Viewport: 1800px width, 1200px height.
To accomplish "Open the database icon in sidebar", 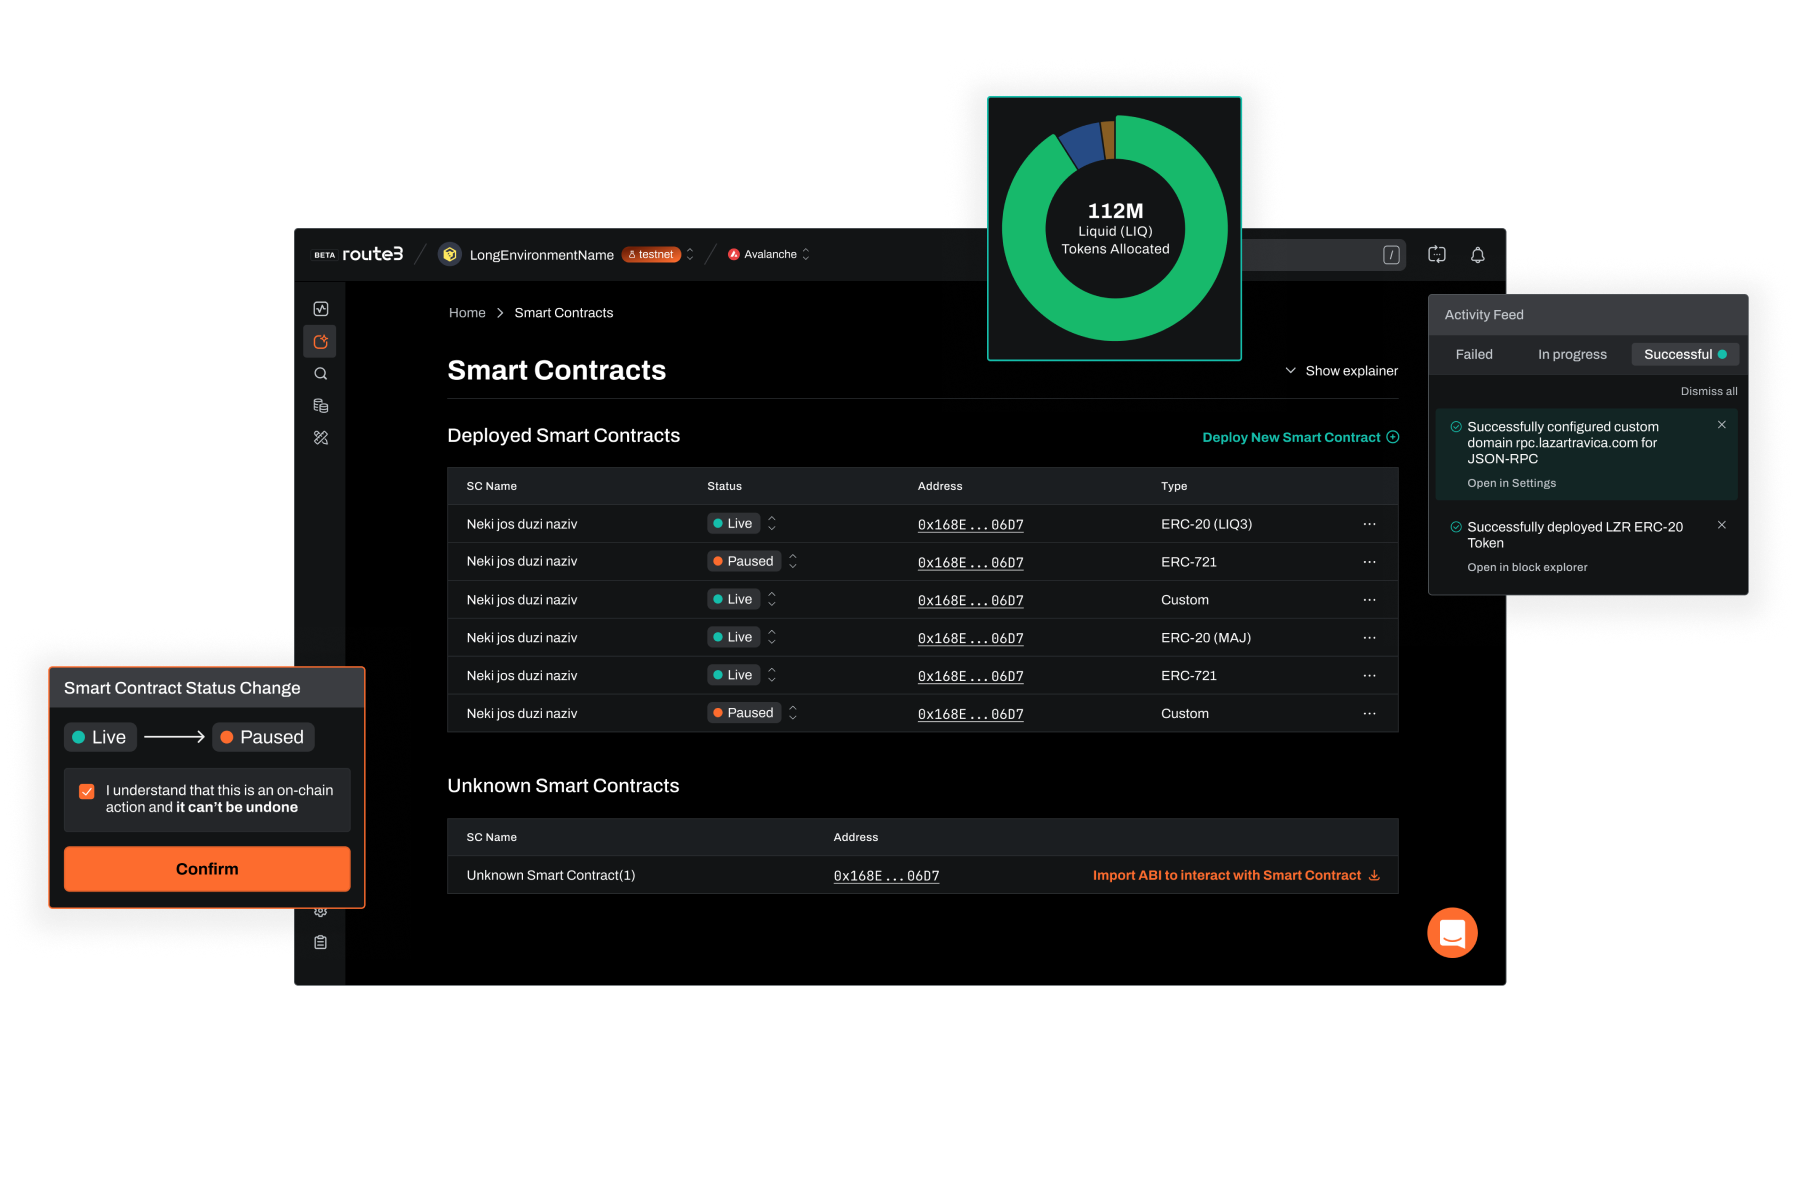I will (x=321, y=406).
